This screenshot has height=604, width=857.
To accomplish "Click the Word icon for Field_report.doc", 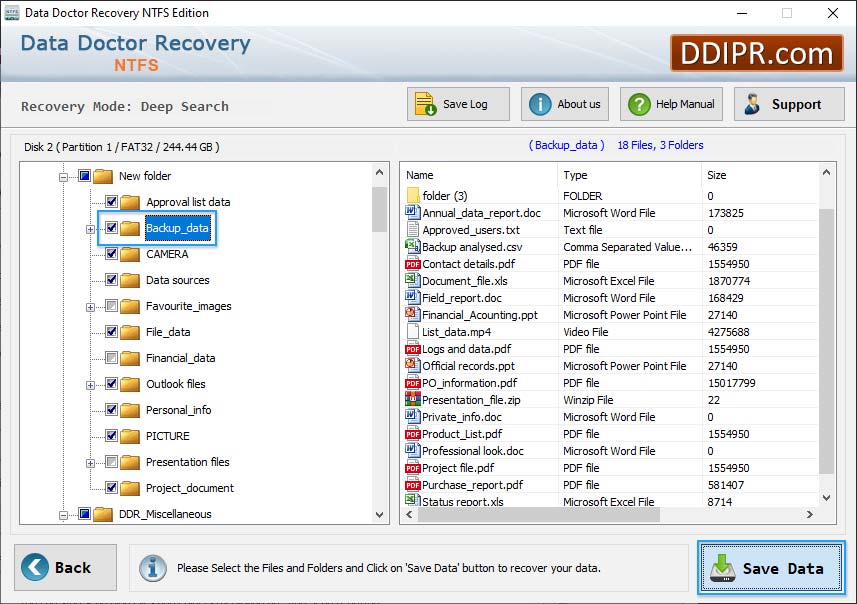I will tap(412, 297).
